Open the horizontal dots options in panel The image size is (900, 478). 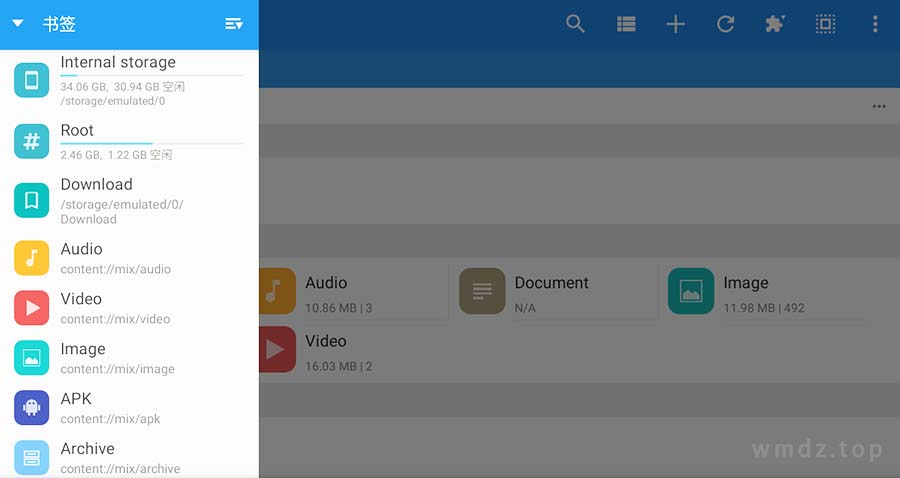click(879, 106)
